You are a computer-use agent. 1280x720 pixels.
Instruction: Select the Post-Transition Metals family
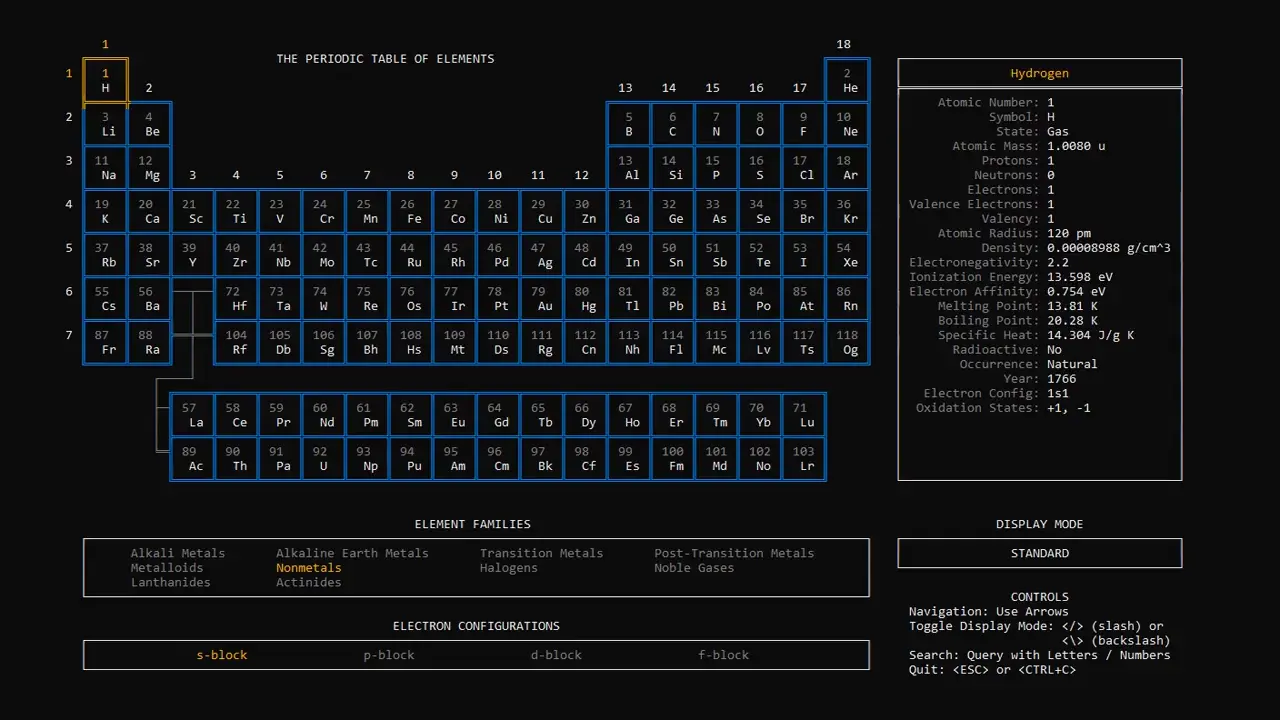coord(733,552)
